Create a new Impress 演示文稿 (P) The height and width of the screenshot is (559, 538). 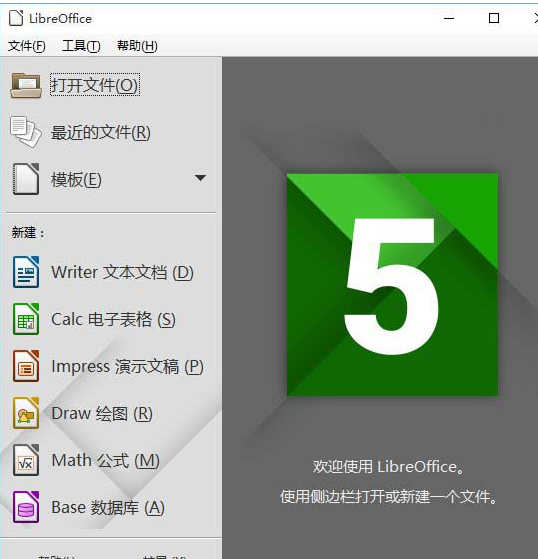click(x=127, y=366)
